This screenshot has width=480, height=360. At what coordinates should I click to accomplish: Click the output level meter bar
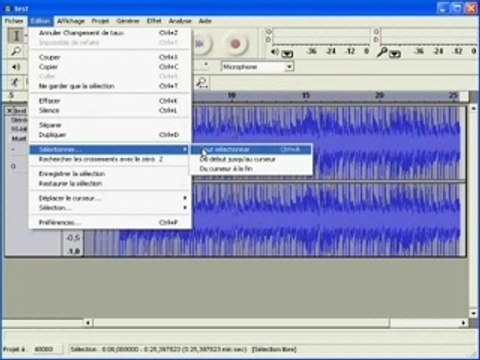coord(321,36)
